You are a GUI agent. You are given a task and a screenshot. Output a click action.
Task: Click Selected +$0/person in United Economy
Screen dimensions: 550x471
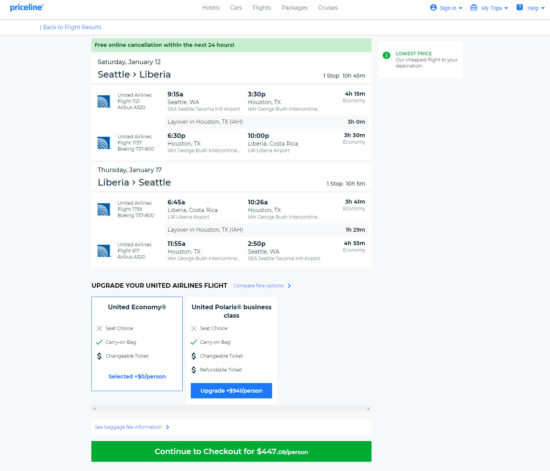[x=137, y=376]
